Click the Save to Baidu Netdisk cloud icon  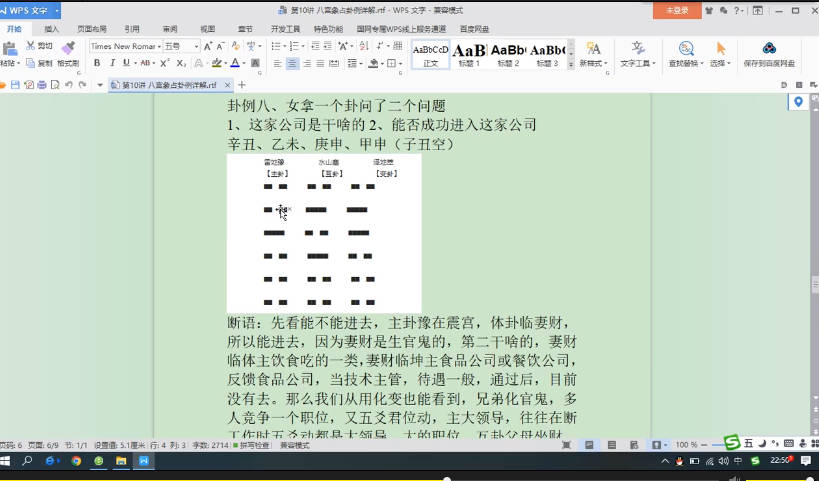point(769,49)
